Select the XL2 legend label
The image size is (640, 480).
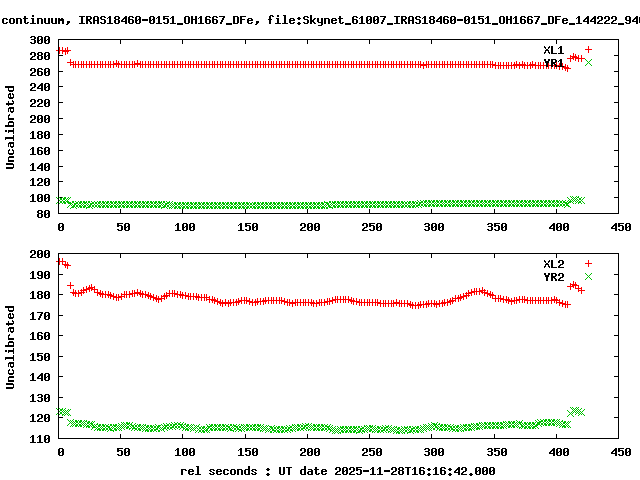[x=553, y=263]
